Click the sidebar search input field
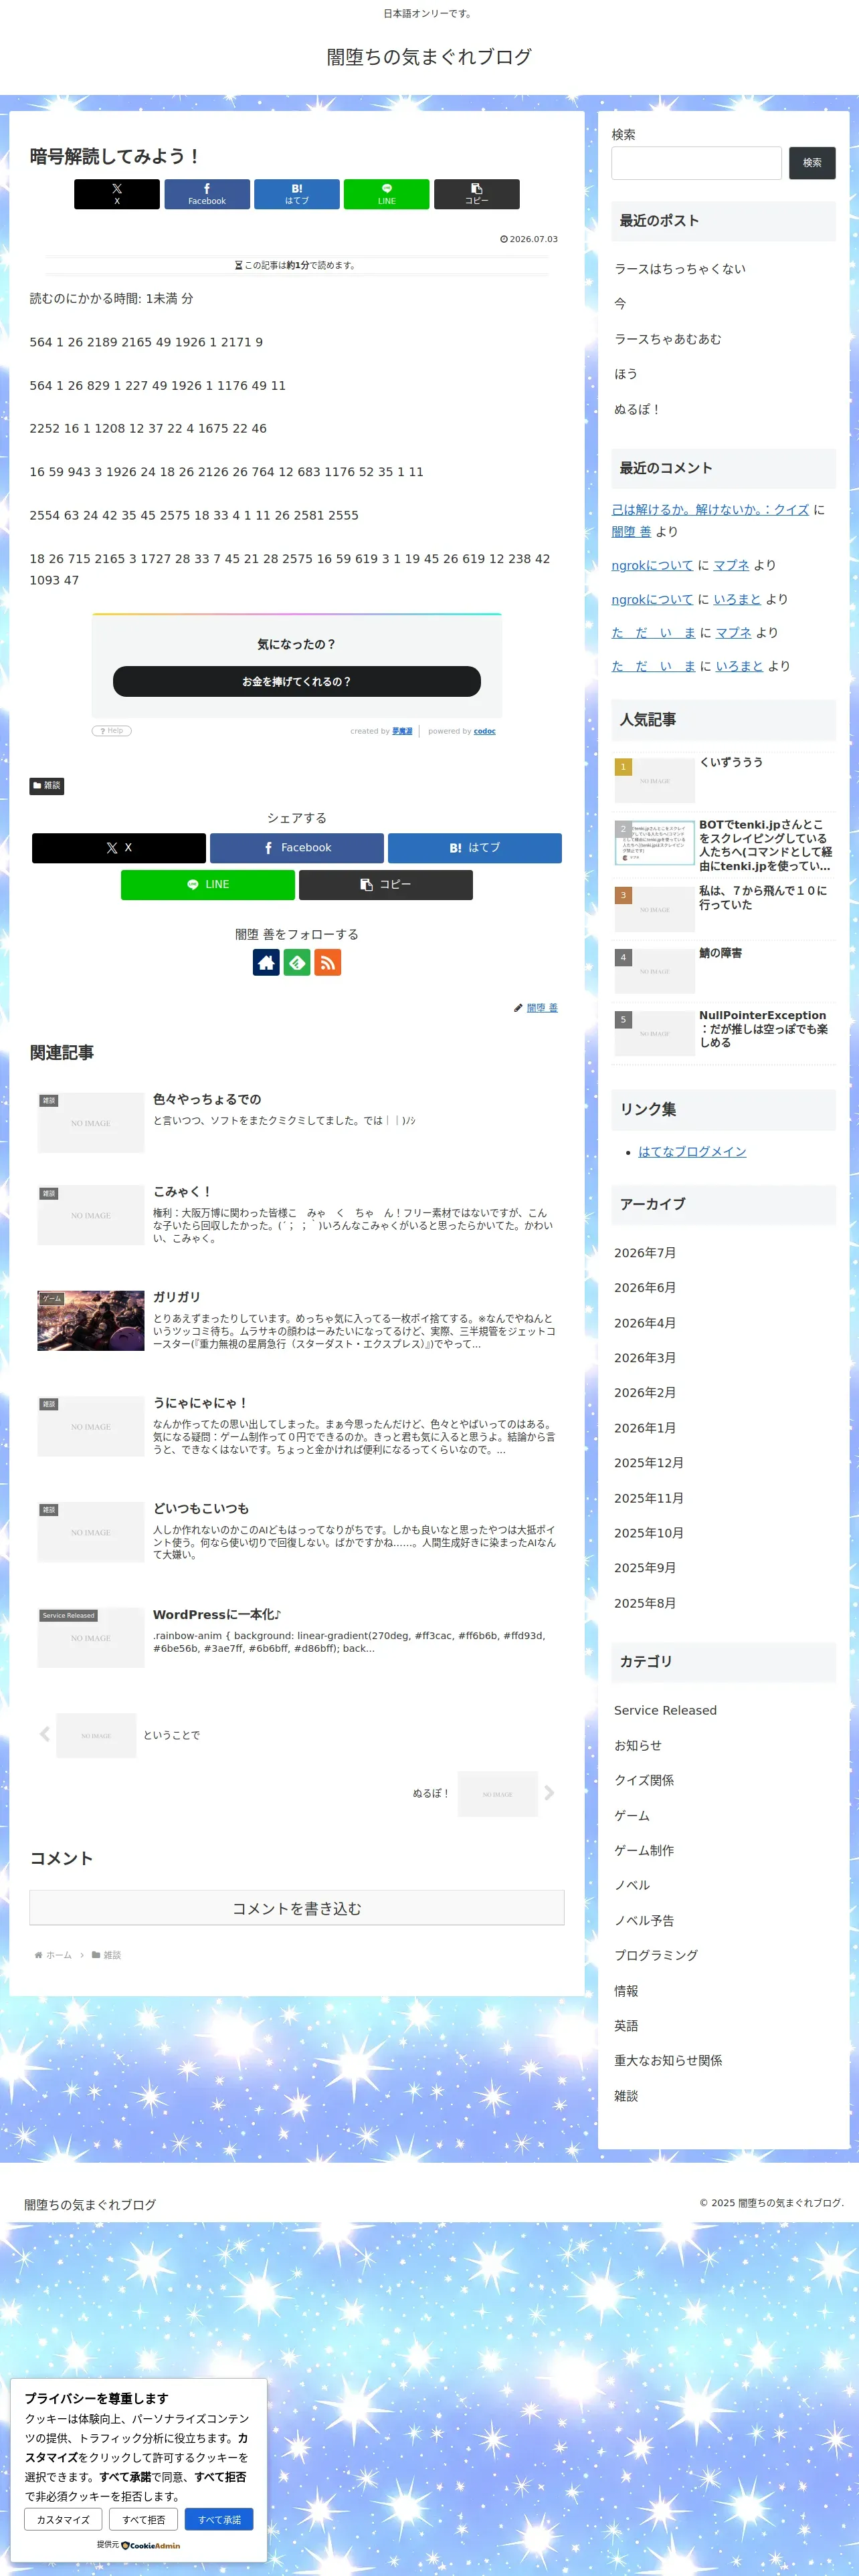This screenshot has height=2576, width=859. (697, 163)
